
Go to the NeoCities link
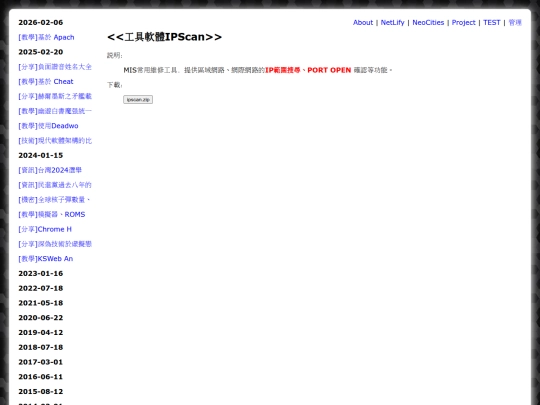pyautogui.click(x=428, y=22)
